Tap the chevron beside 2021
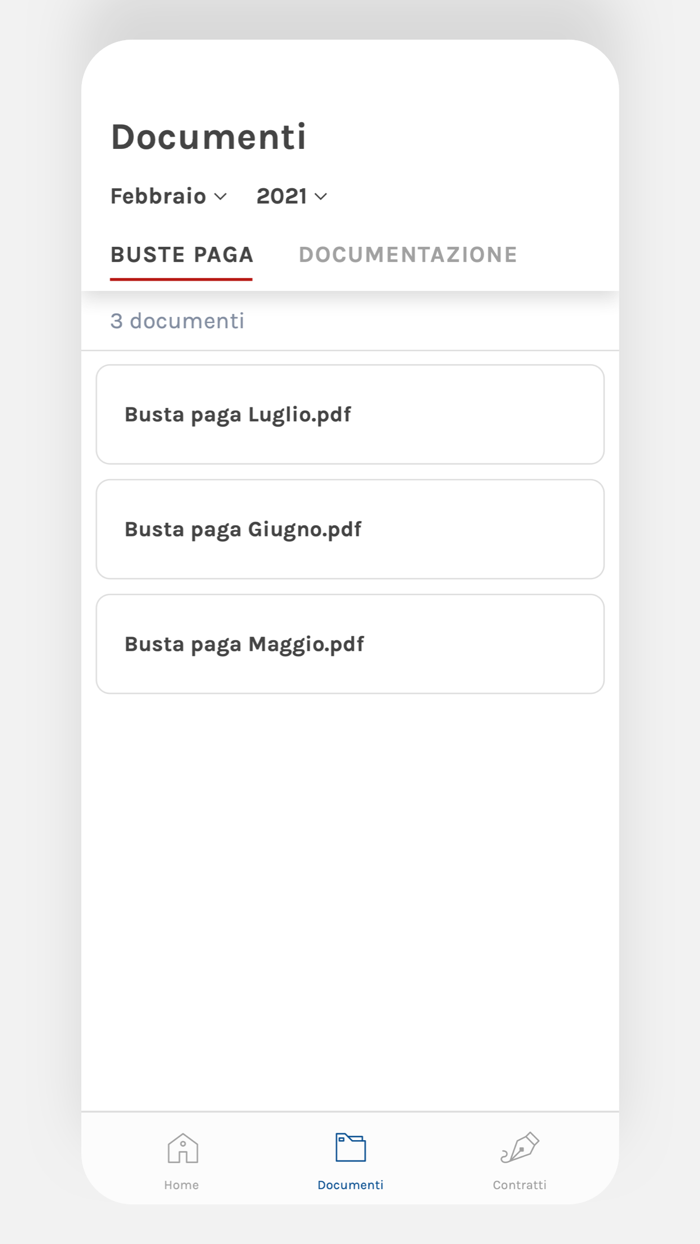 (321, 197)
